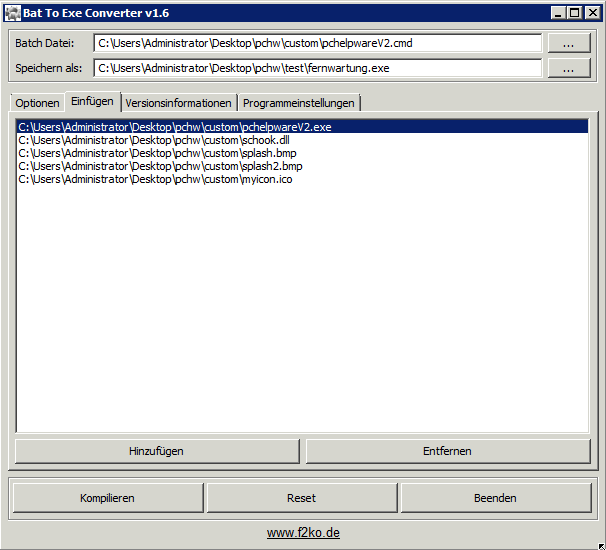Open the www.f2ko.de link
Screen dimensions: 606x550
point(303,533)
